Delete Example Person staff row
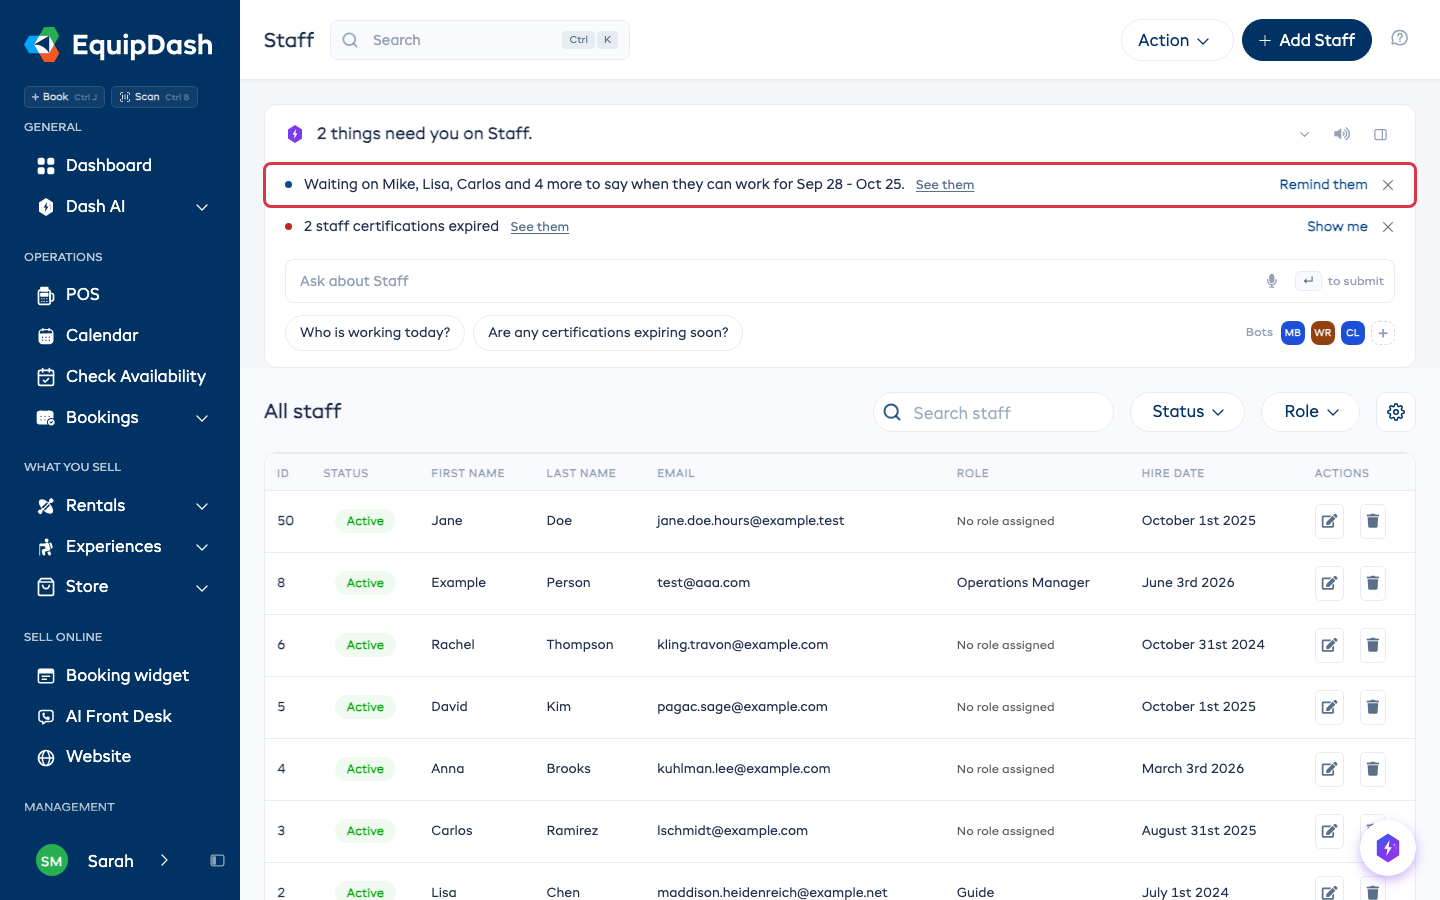Viewport: 1440px width, 900px height. click(x=1373, y=583)
